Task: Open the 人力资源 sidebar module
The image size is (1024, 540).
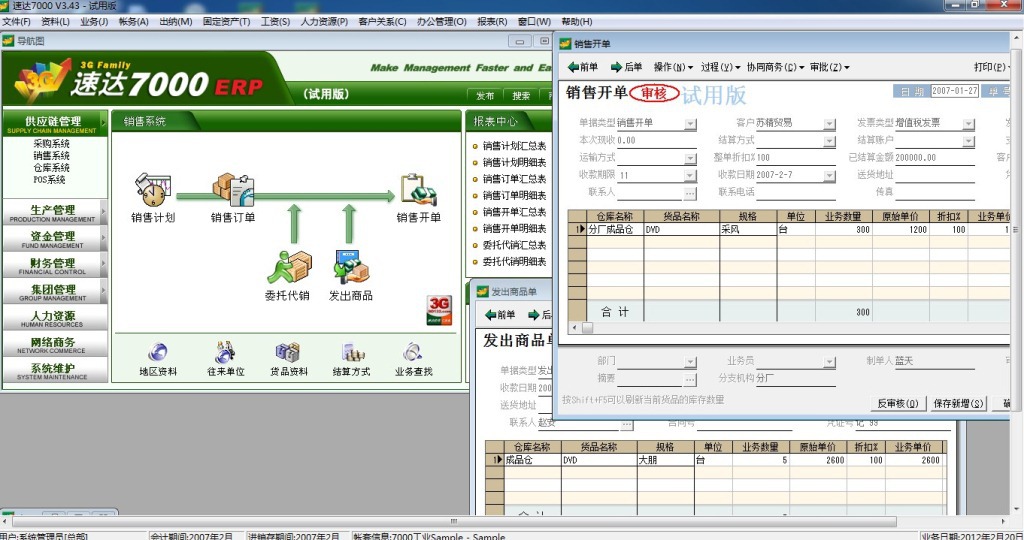Action: [x=55, y=319]
